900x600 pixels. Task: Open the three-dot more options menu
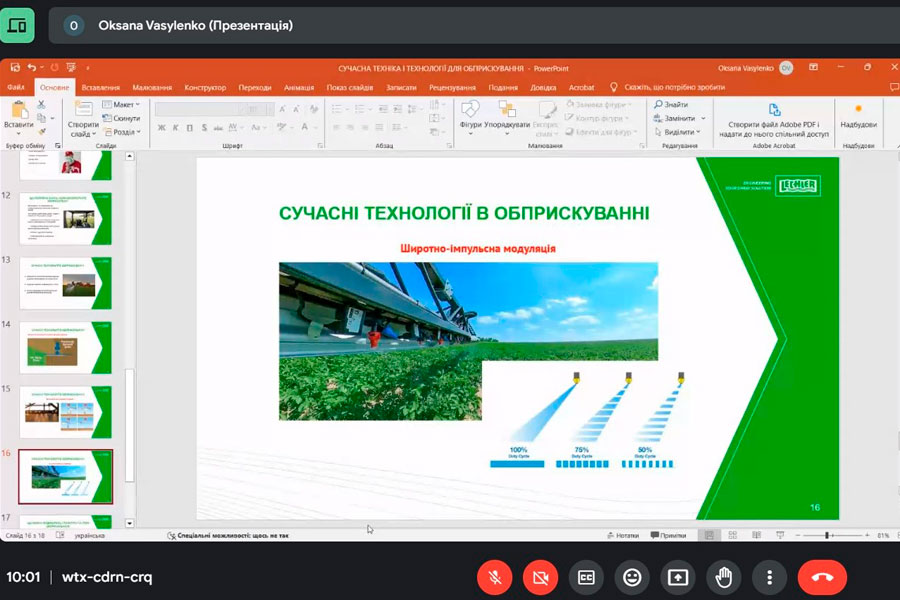pos(769,577)
